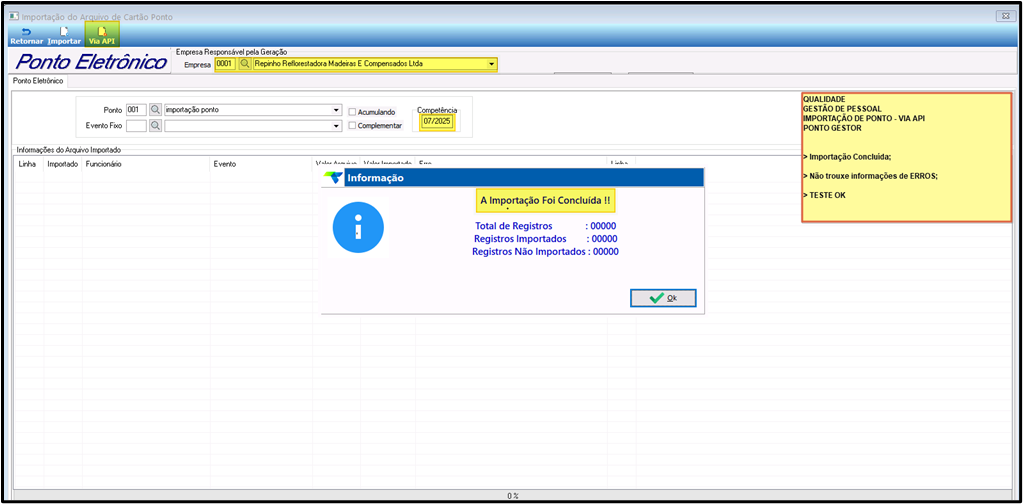Click the blue information icon in dialog
Image resolution: width=1023 pixels, height=504 pixels.
click(x=358, y=228)
